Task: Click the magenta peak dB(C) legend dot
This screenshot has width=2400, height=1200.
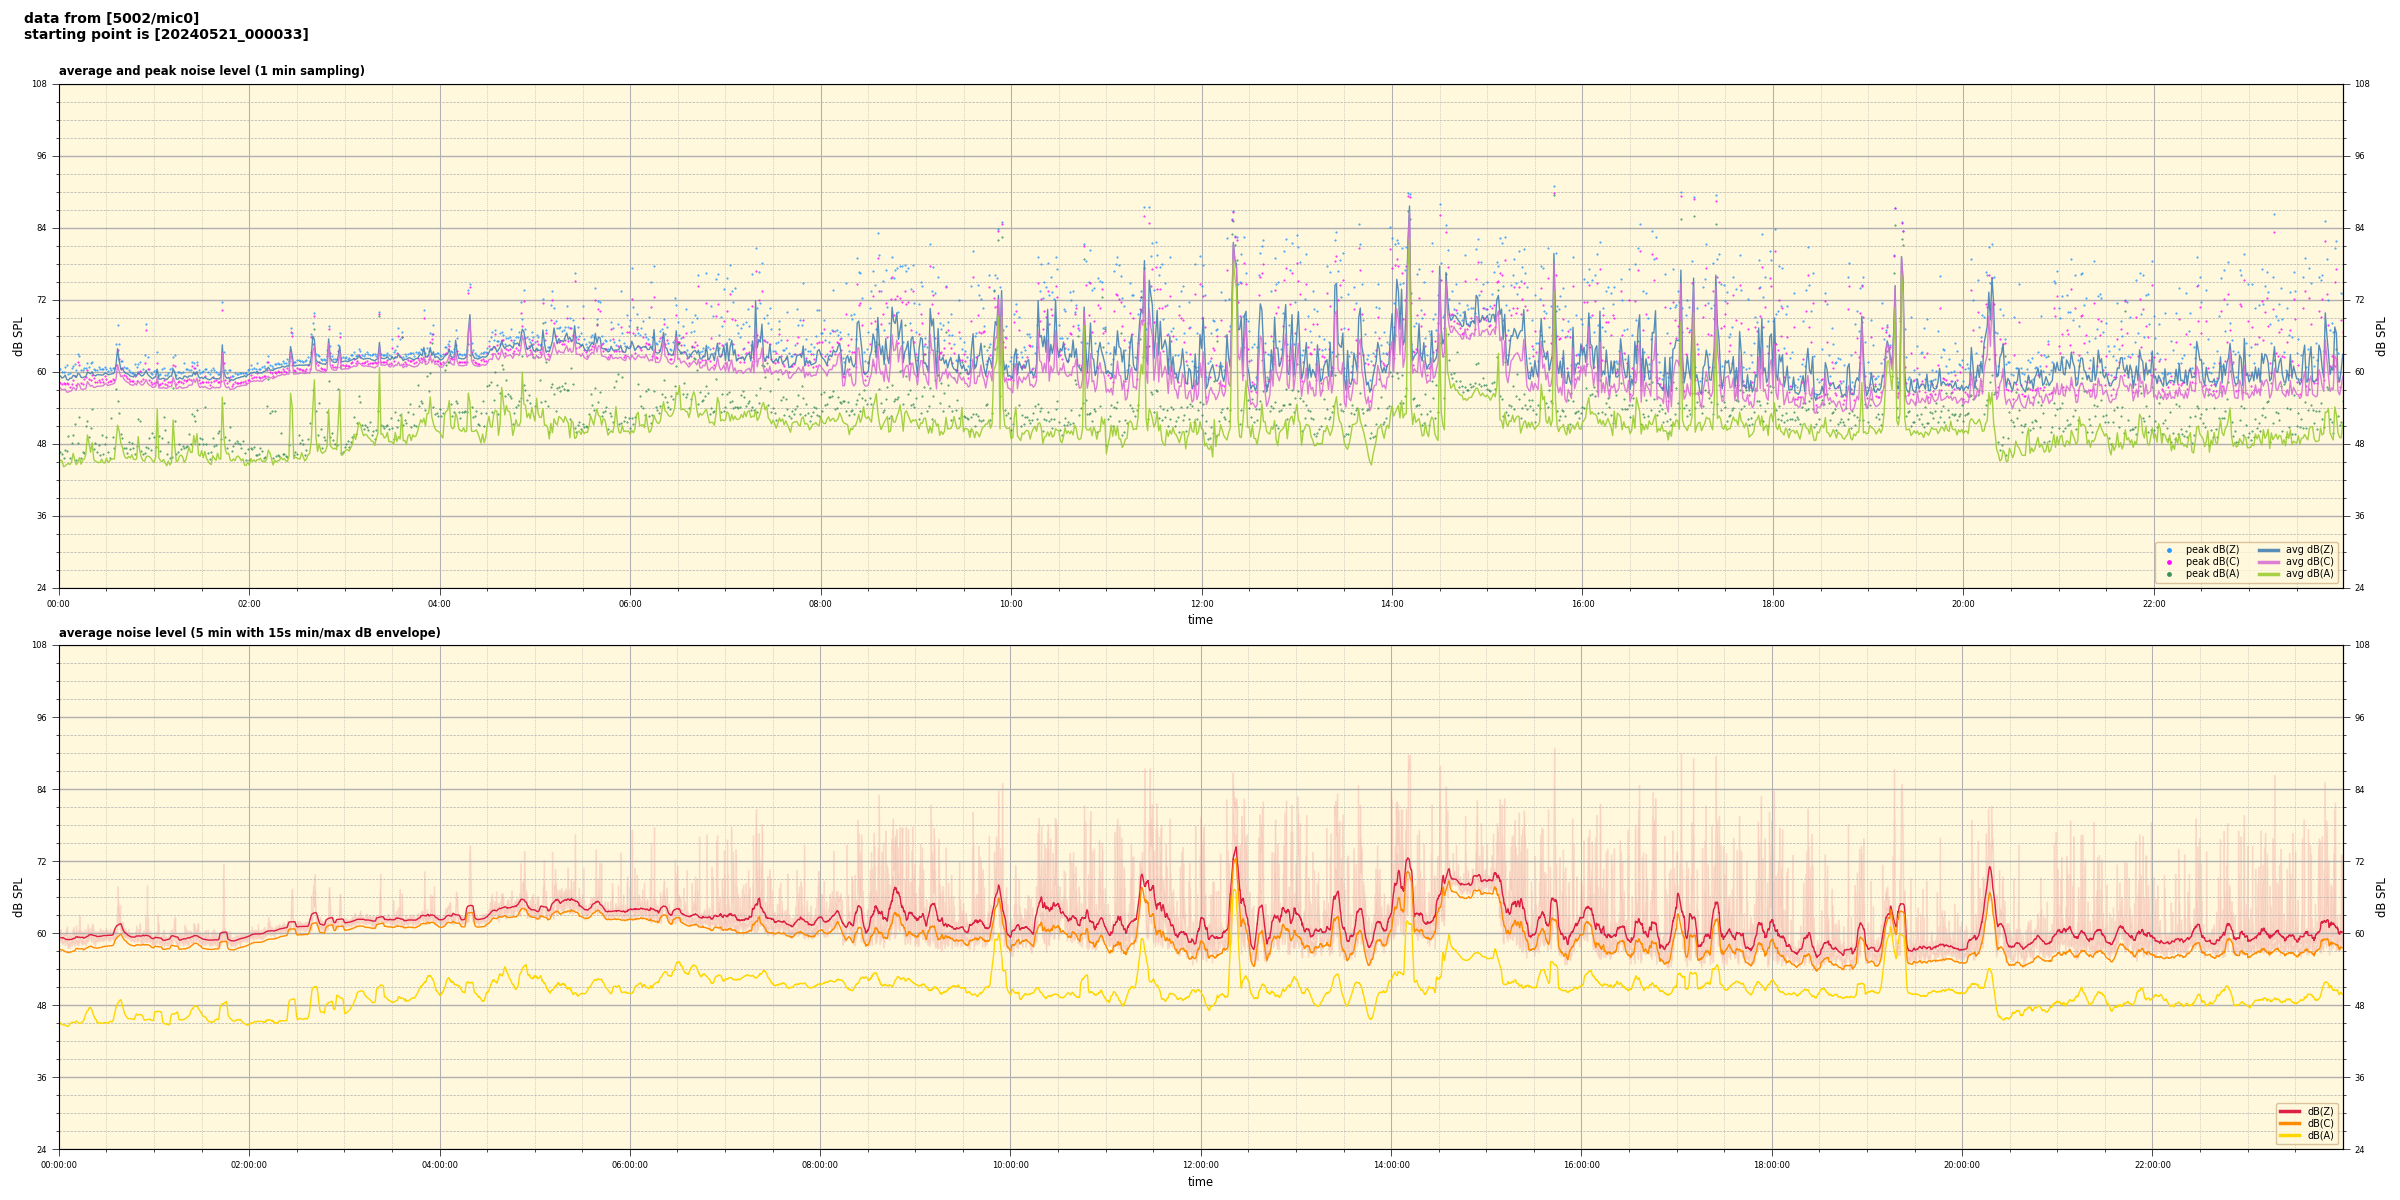Action: coord(2169,562)
